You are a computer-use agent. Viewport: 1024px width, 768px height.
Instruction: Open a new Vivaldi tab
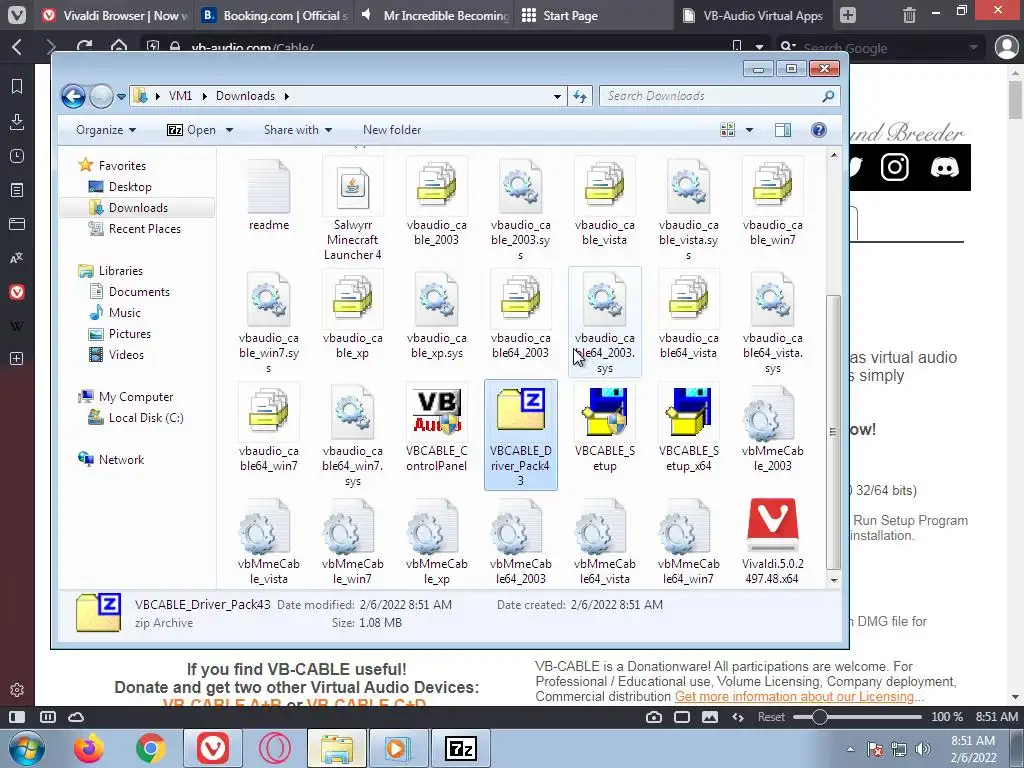[x=848, y=15]
